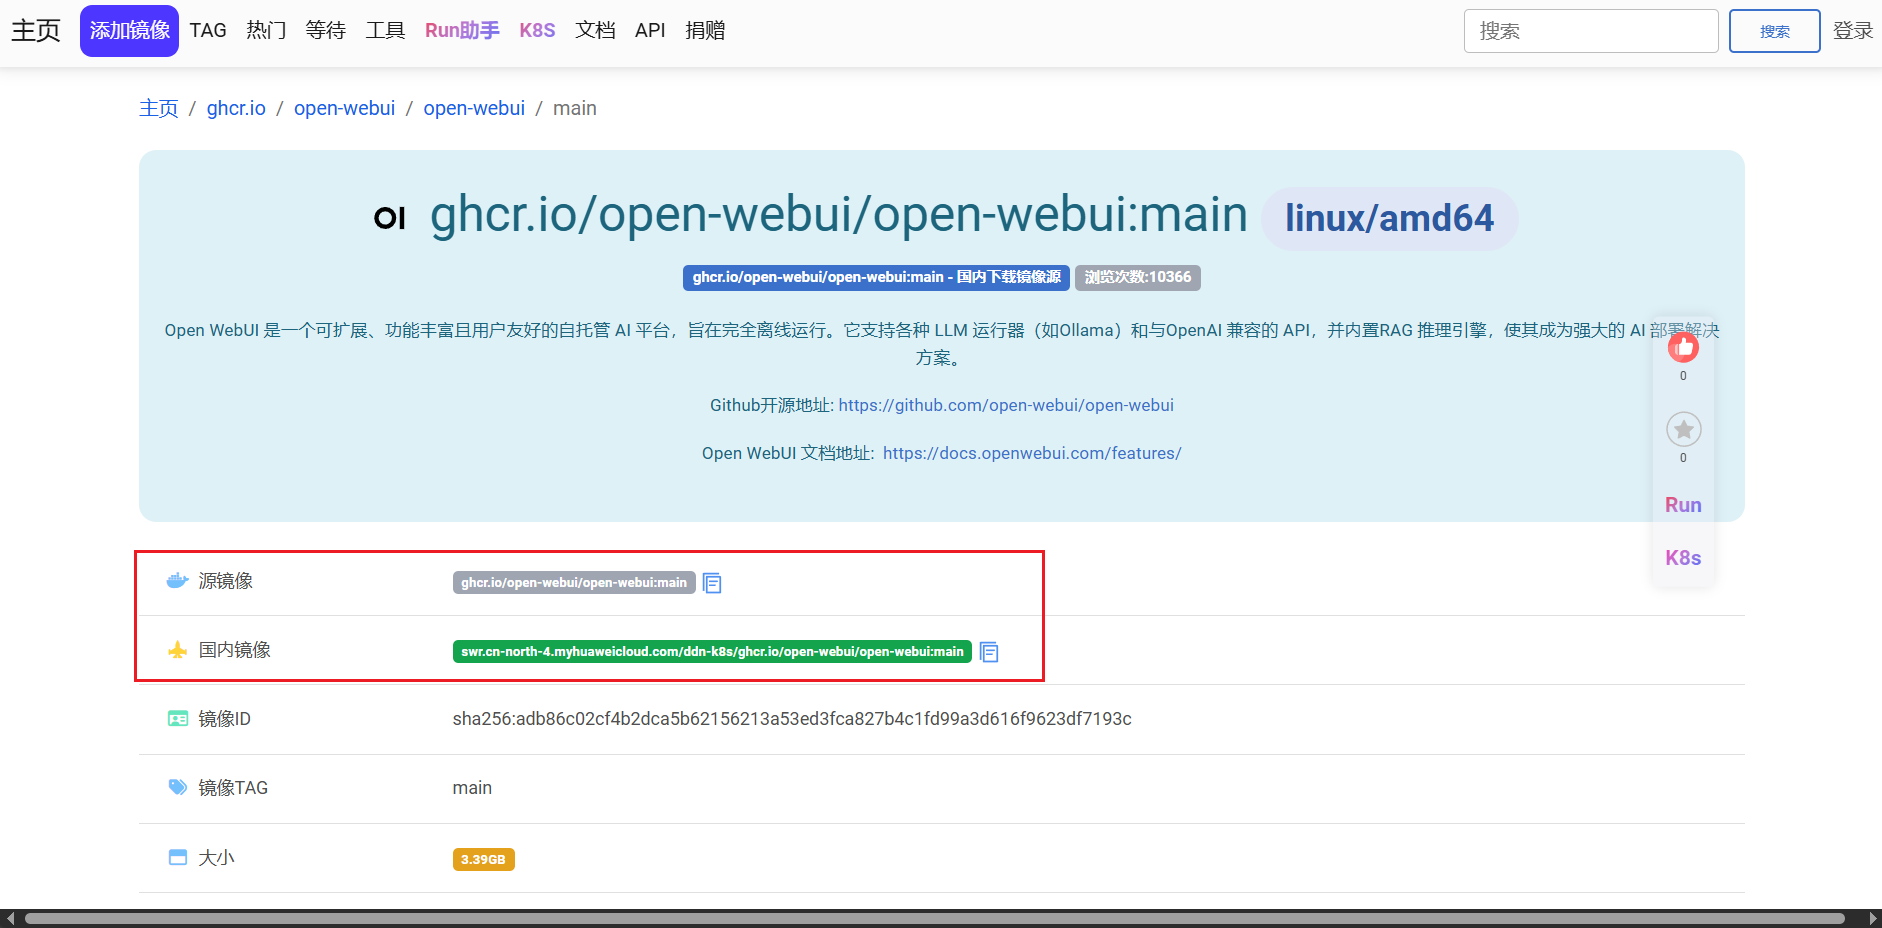Click the ghcr.io breadcrumb link
The width and height of the screenshot is (1882, 928).
236,108
